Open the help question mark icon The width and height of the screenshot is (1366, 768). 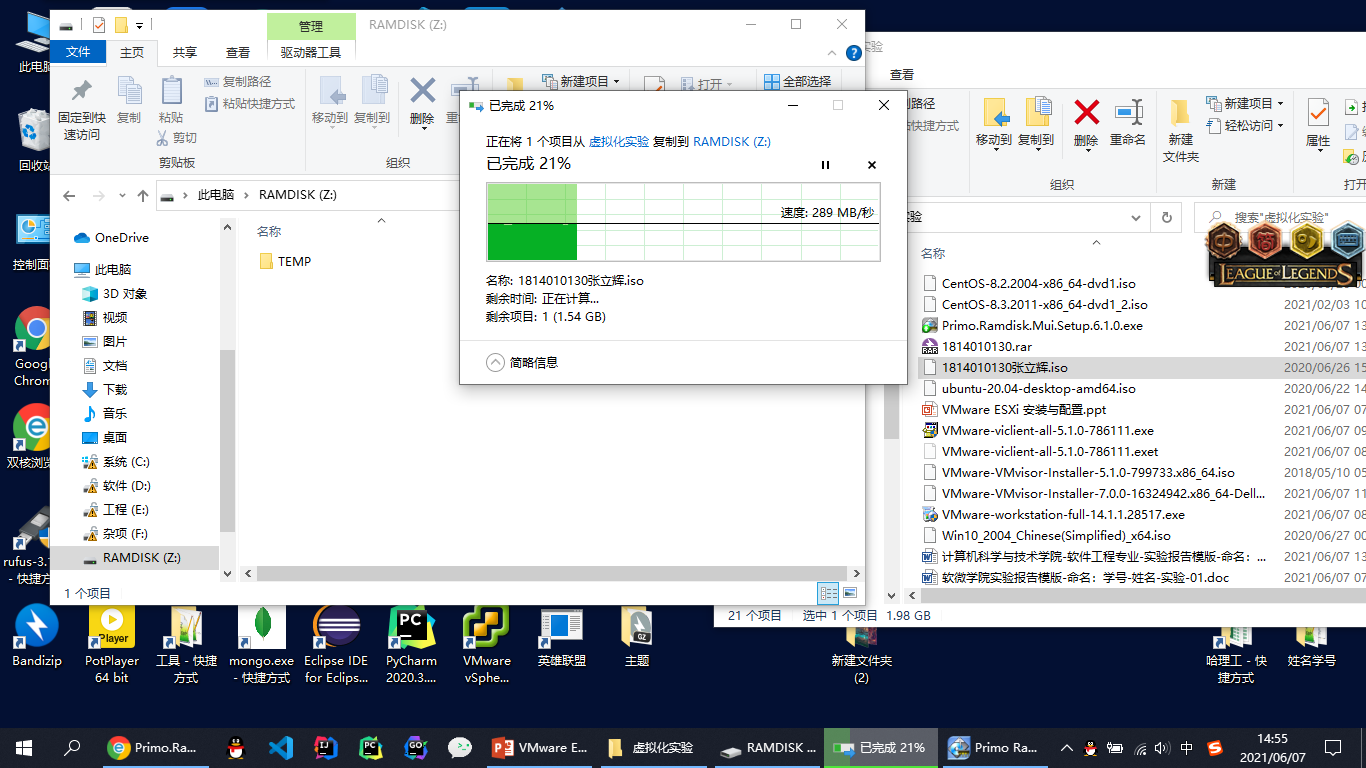pyautogui.click(x=854, y=53)
